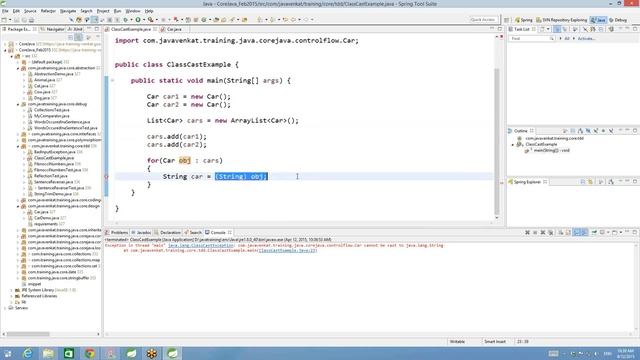Switch to the Debug perspective
Screen dimensions: 640x360
[618, 20]
